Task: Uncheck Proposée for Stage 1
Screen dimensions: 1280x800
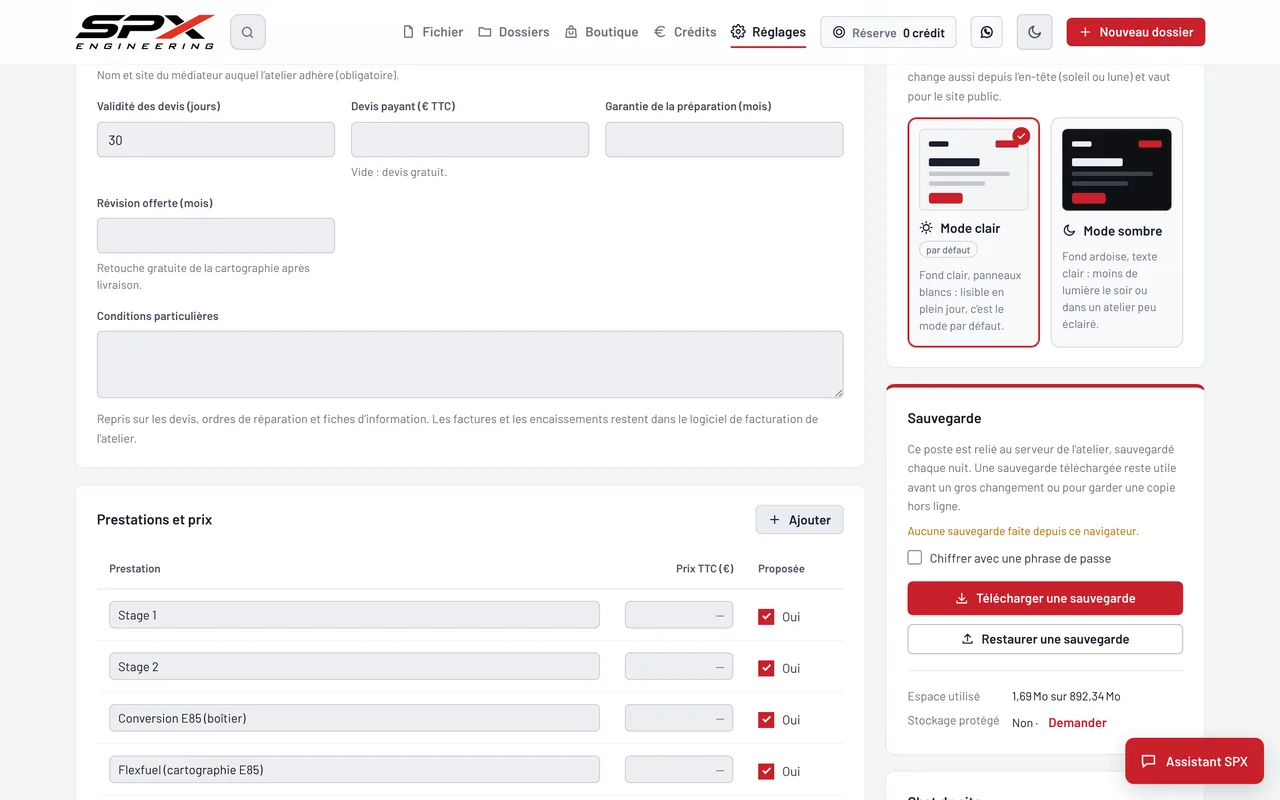Action: click(x=766, y=617)
